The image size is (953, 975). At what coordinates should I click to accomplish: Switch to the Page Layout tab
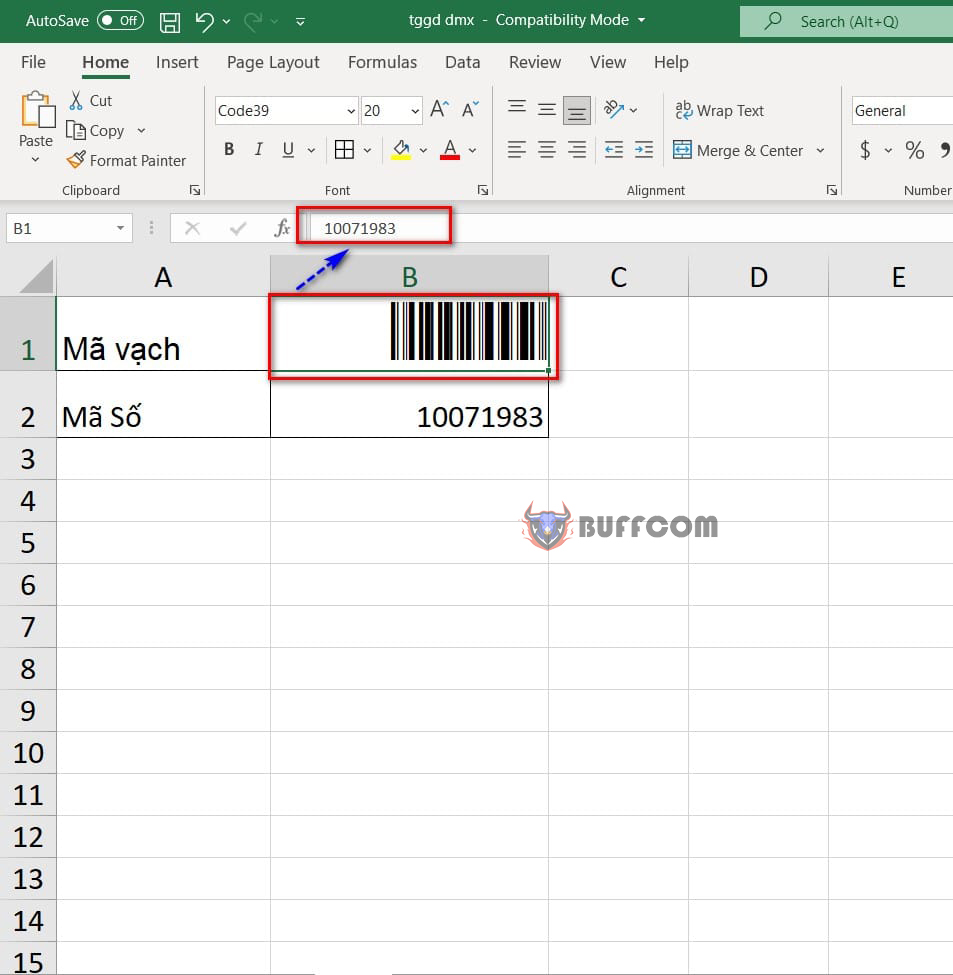273,62
